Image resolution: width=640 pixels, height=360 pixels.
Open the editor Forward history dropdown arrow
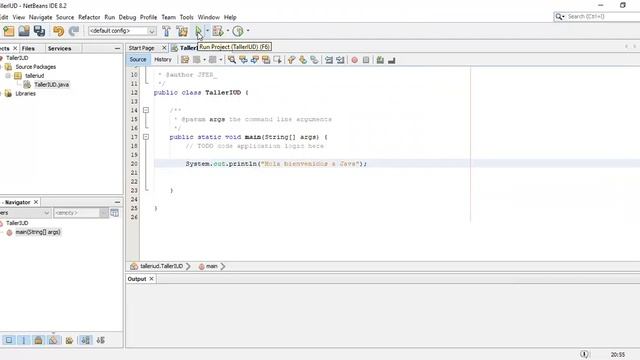pos(221,60)
